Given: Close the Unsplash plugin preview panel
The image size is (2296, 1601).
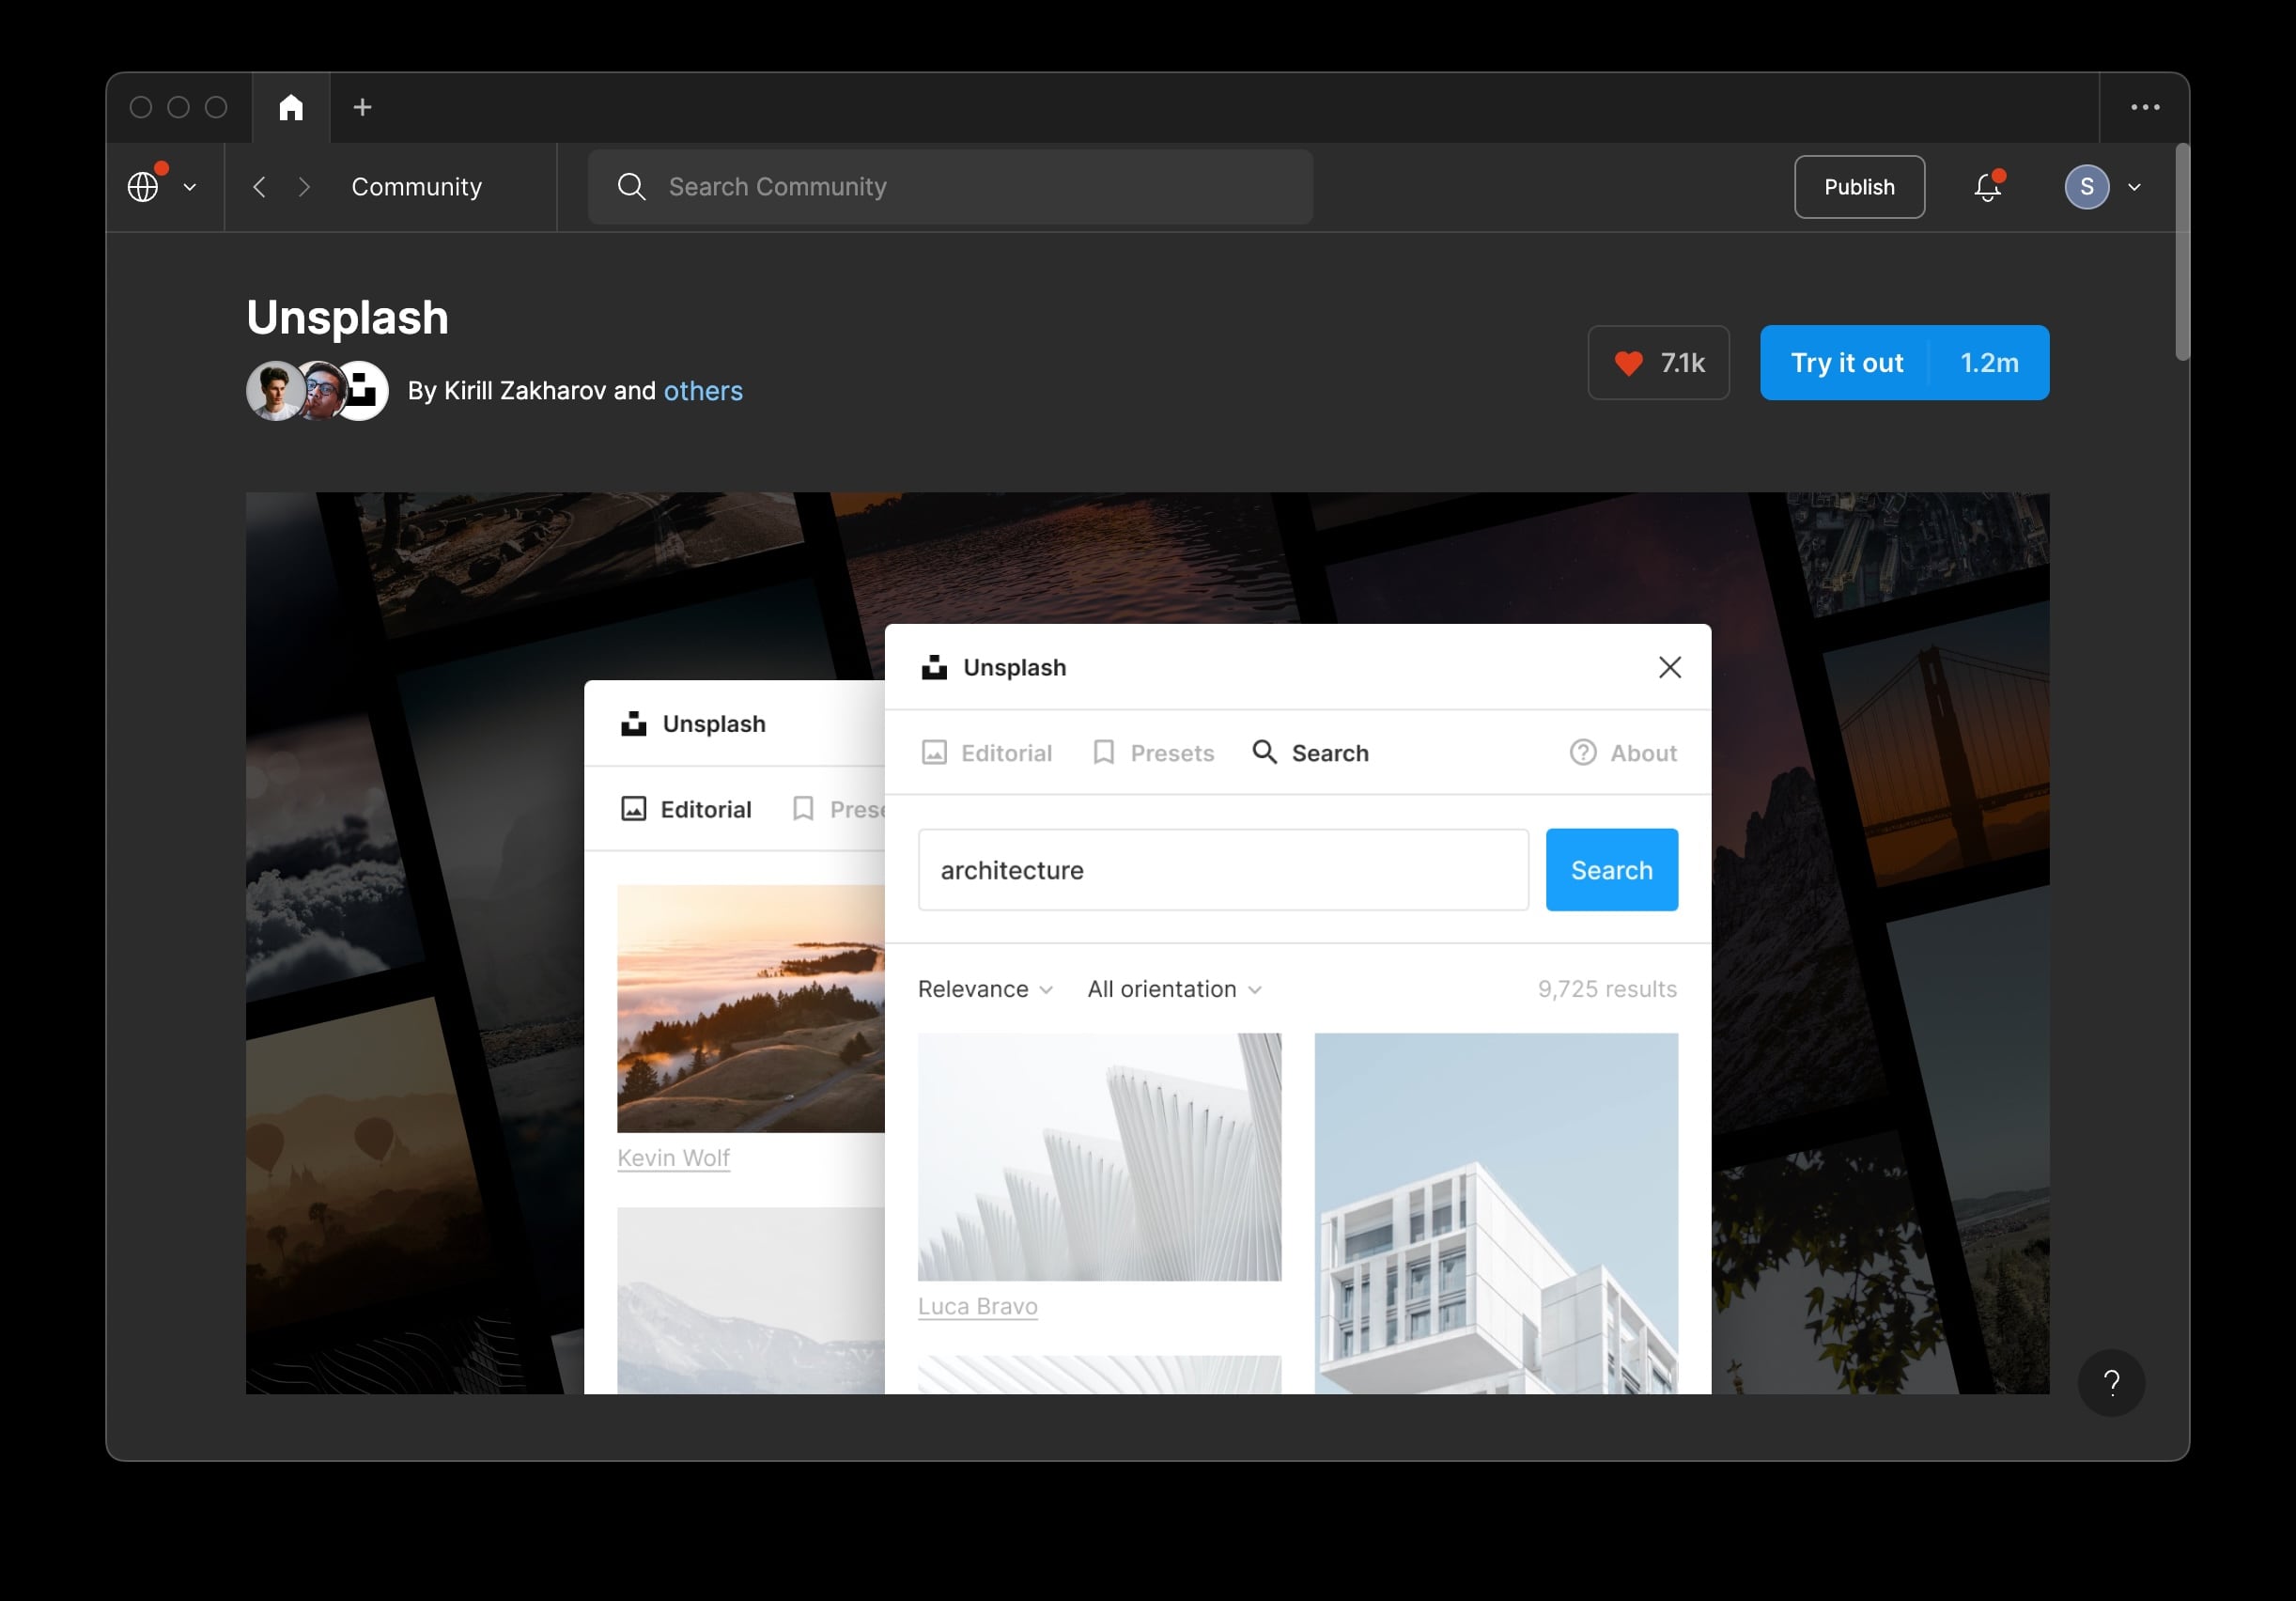Looking at the screenshot, I should (1669, 667).
